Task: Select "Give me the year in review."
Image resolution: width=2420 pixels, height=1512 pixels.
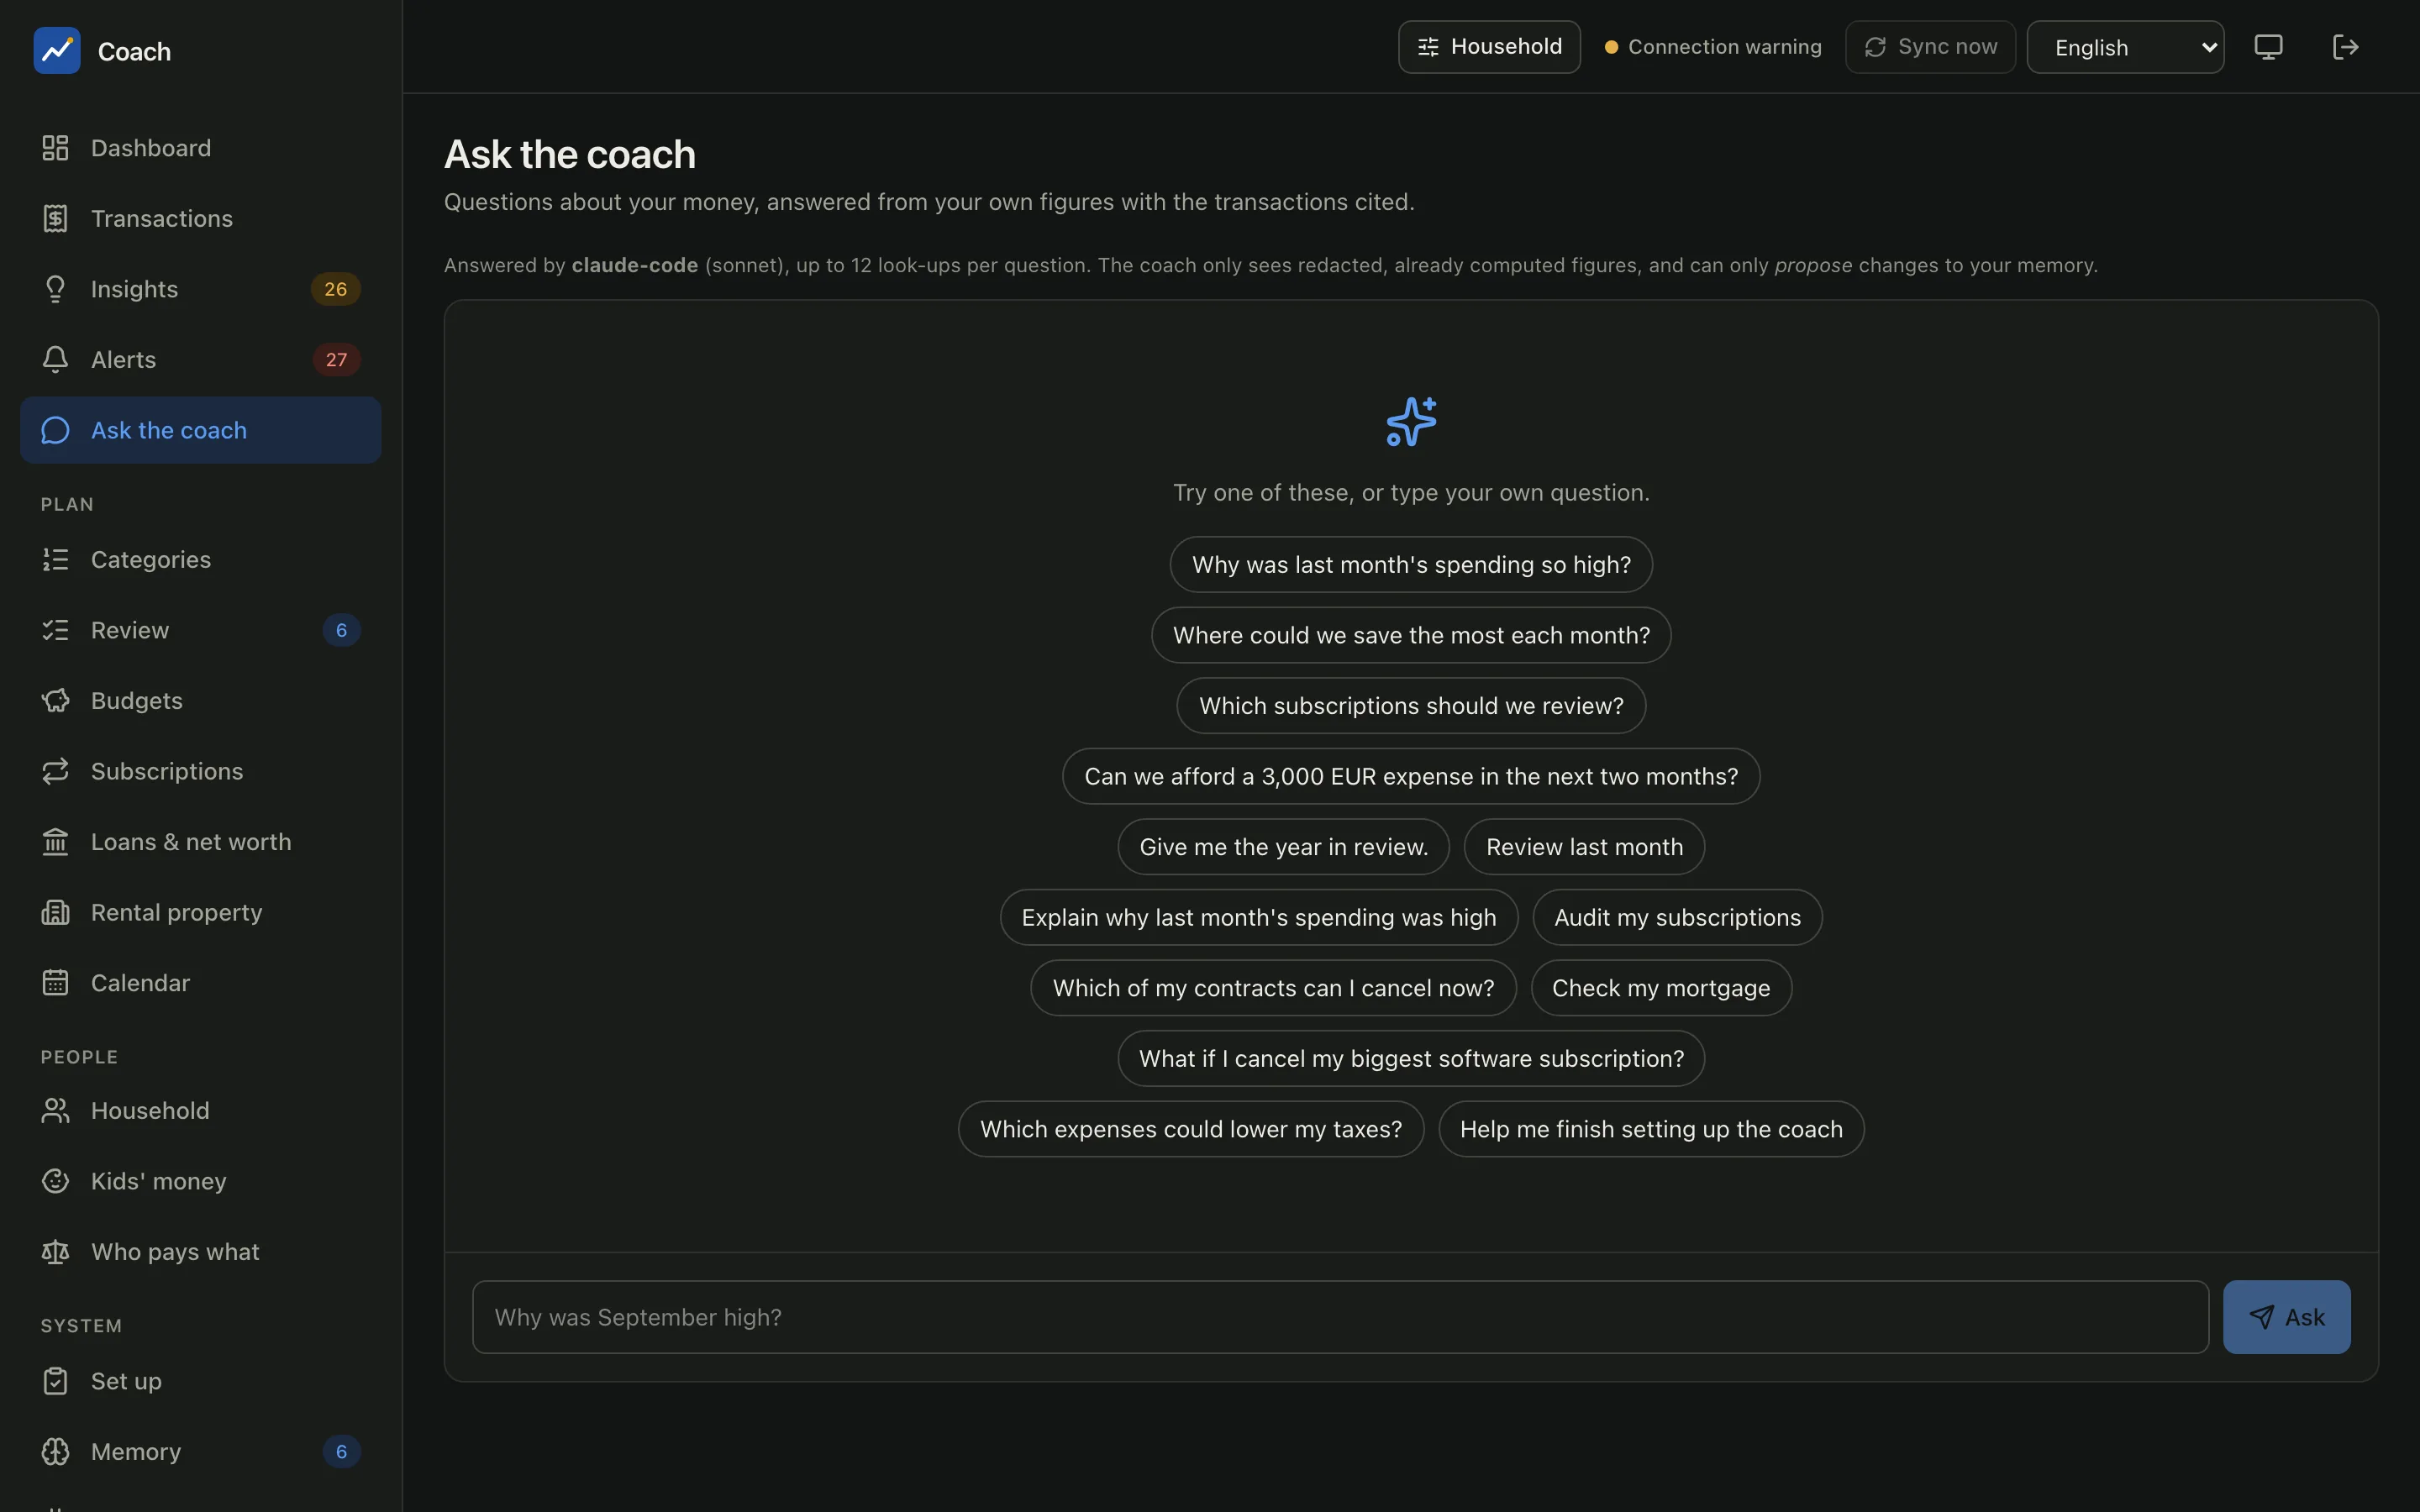Action: point(1283,847)
